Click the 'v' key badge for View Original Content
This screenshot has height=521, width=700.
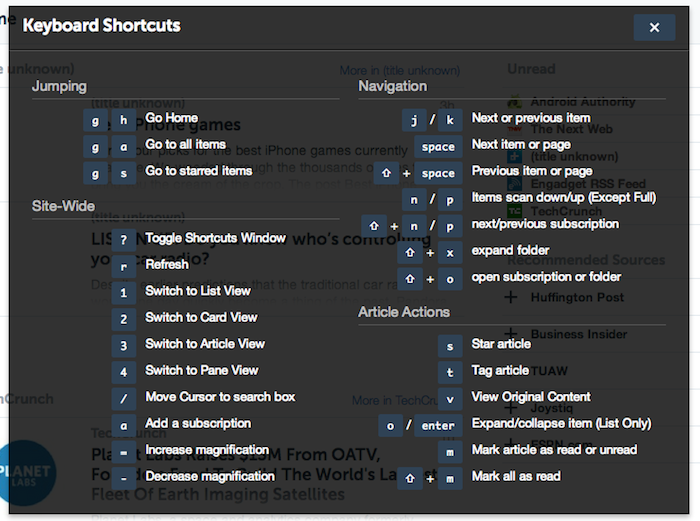450,397
